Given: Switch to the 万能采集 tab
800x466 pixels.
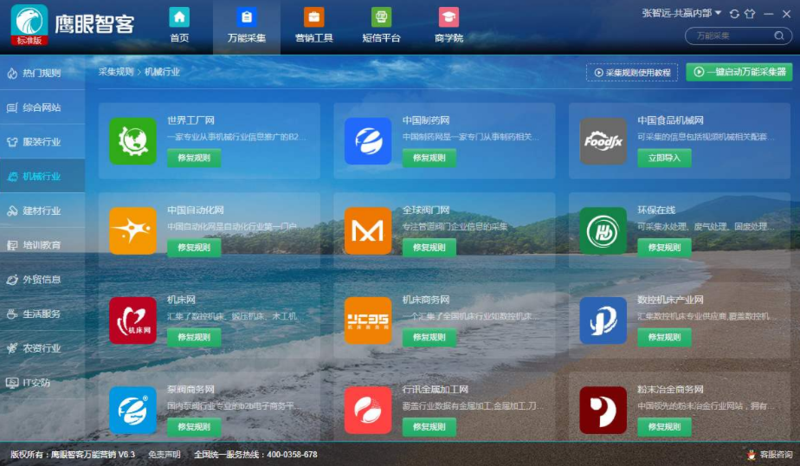Looking at the screenshot, I should click(x=246, y=26).
